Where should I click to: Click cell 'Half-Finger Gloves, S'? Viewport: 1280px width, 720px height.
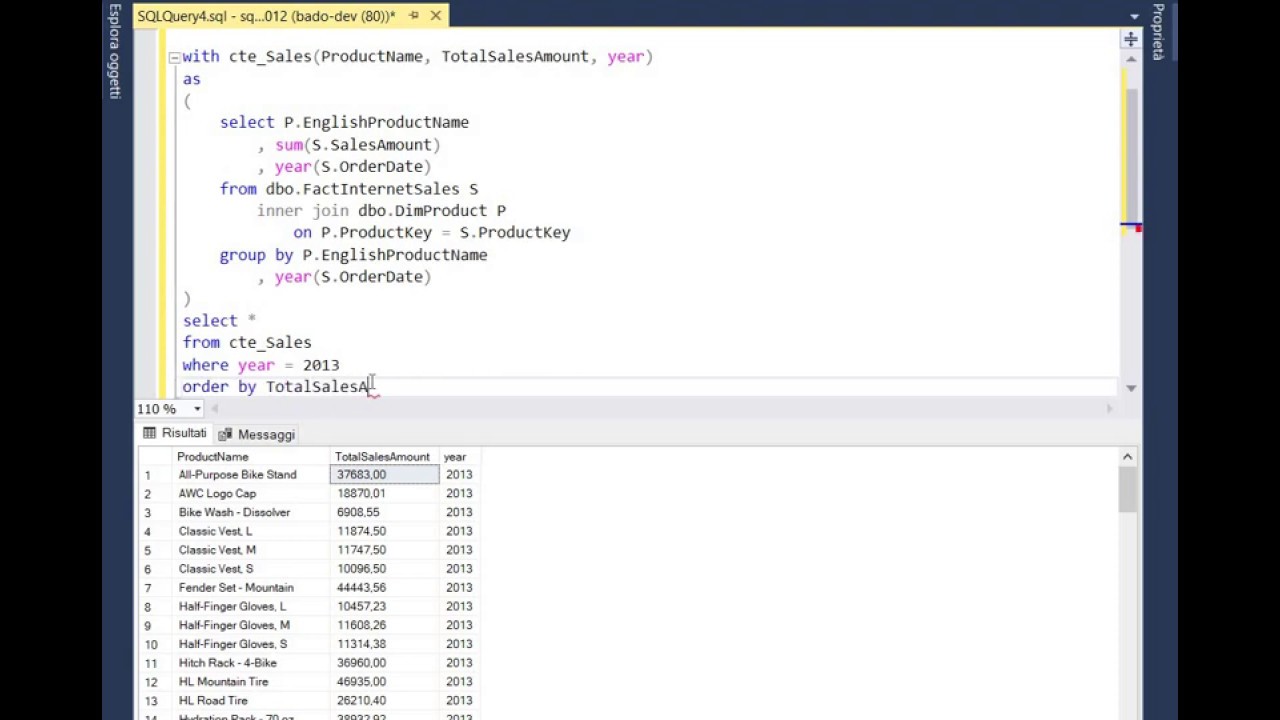[251, 644]
